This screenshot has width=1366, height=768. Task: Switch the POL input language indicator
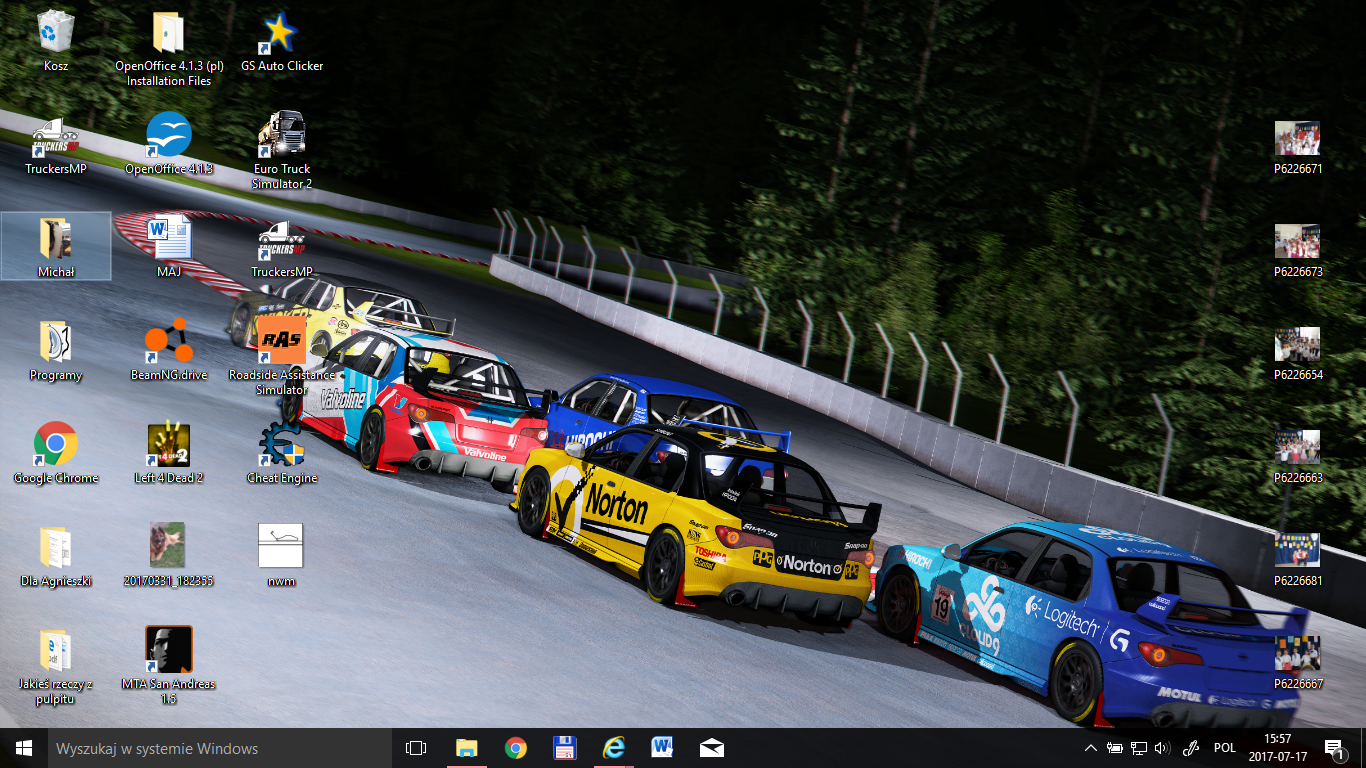1224,748
